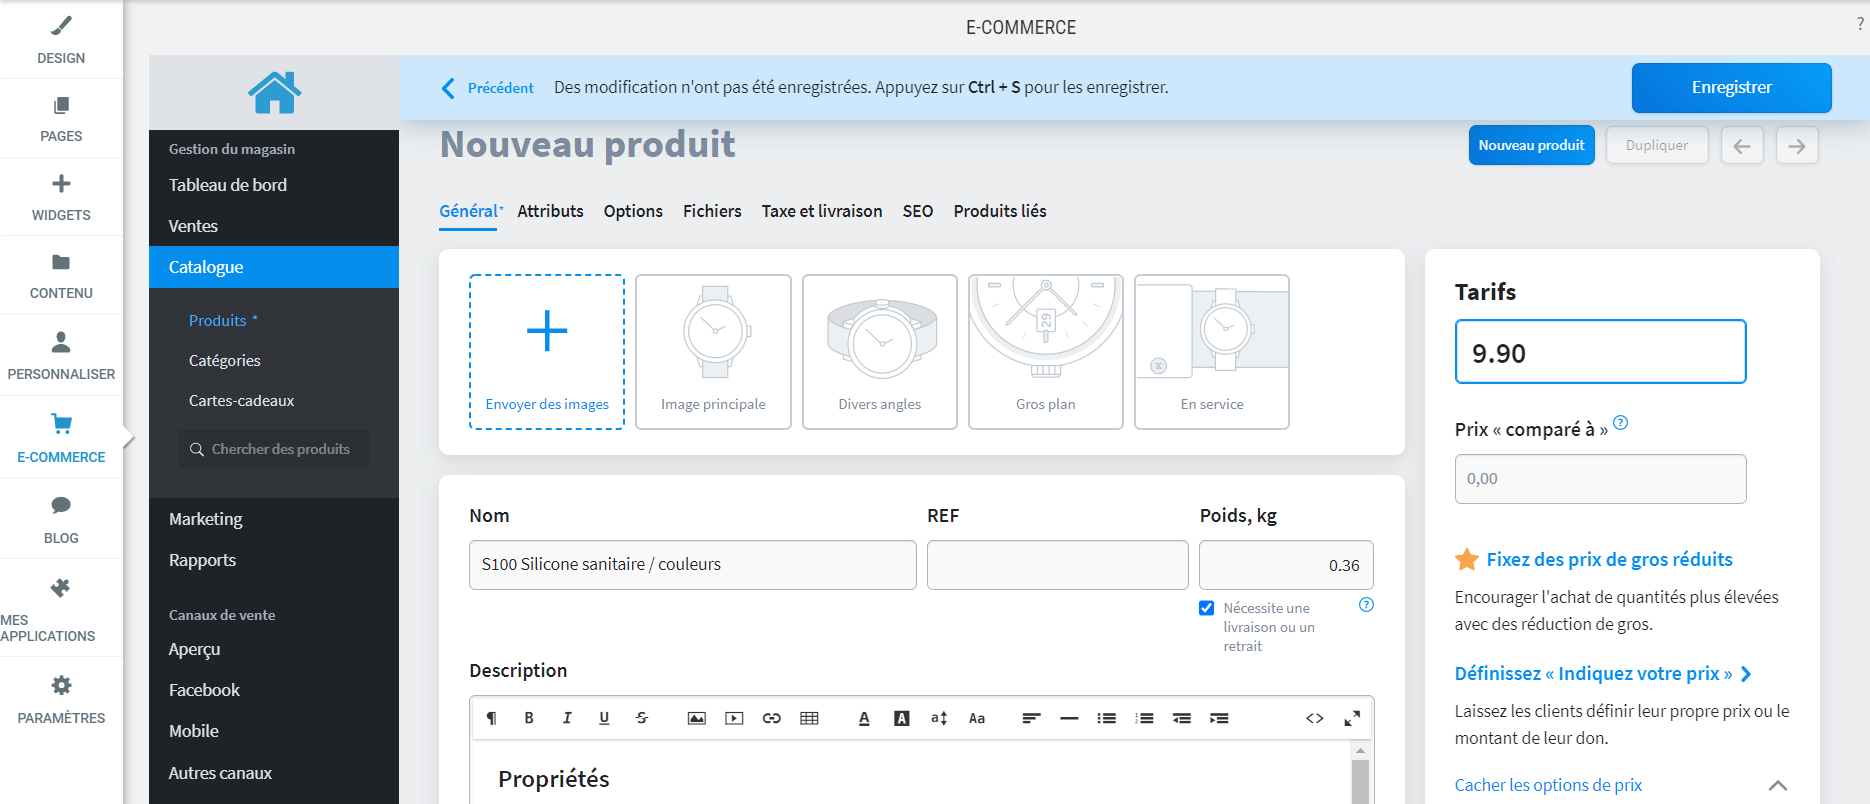1870x804 pixels.
Task: Open help icon for Prix comparé à
Action: (1621, 423)
